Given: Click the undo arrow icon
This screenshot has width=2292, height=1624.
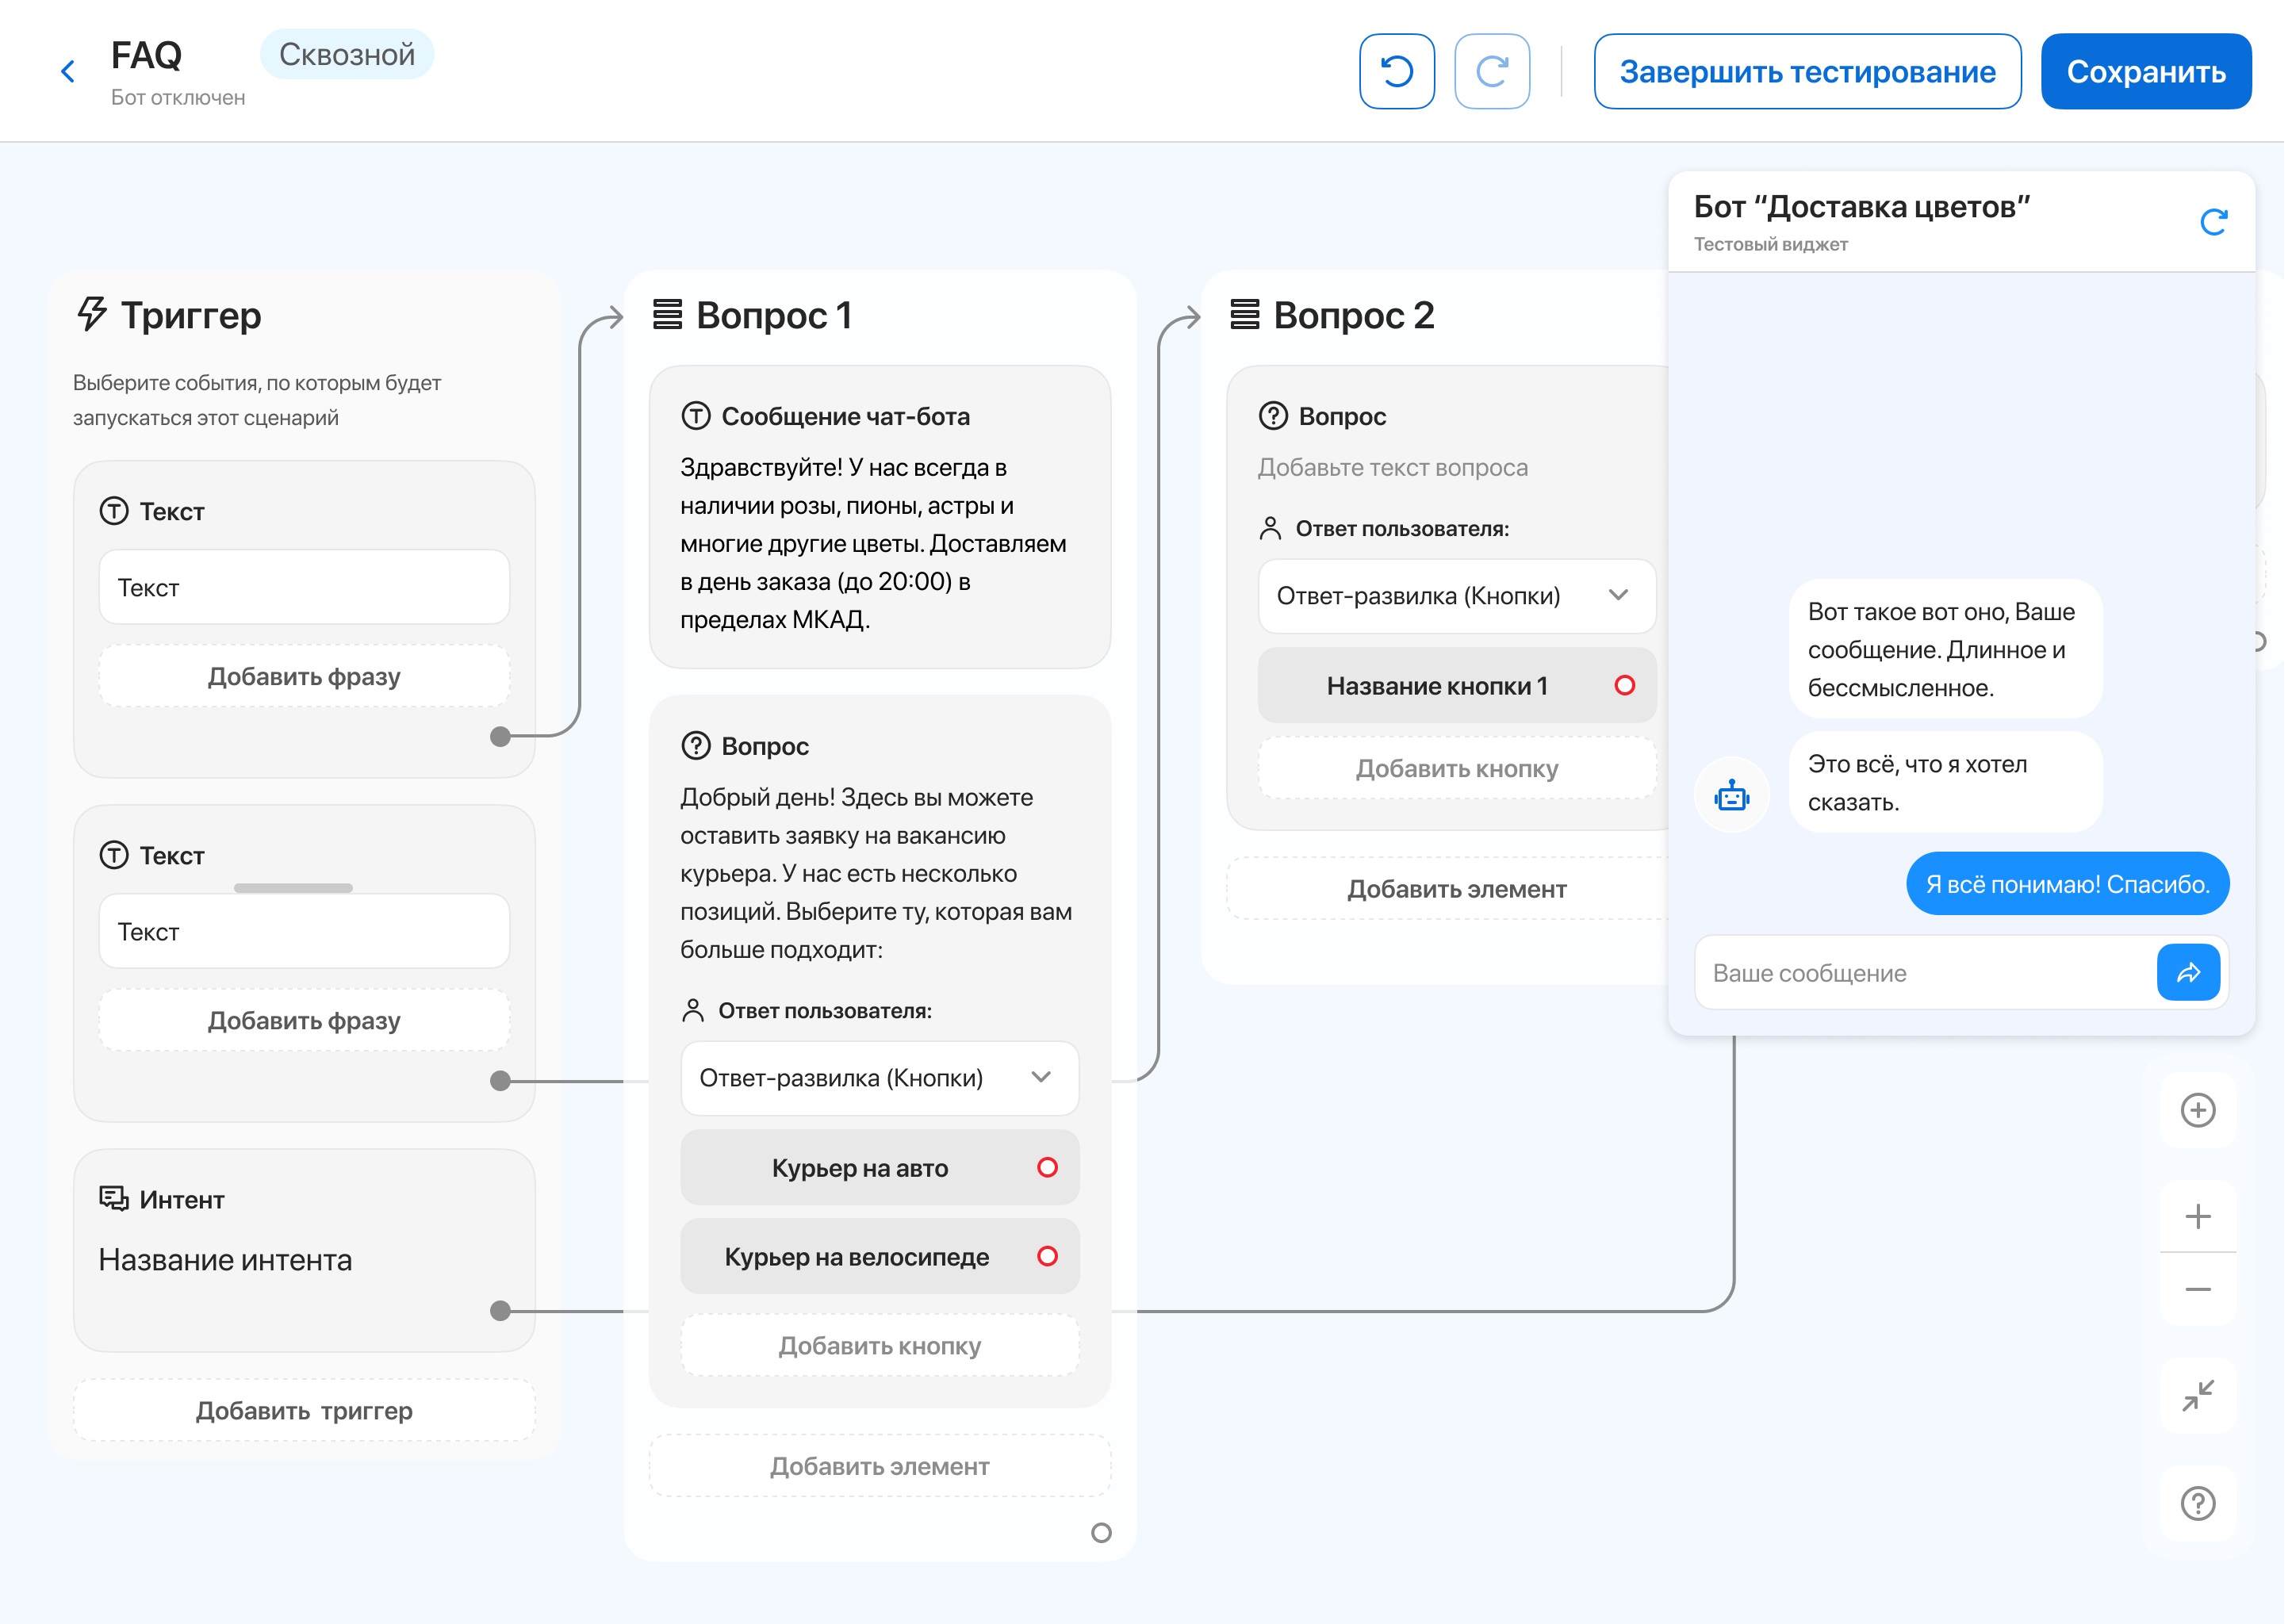Looking at the screenshot, I should pos(1396,71).
